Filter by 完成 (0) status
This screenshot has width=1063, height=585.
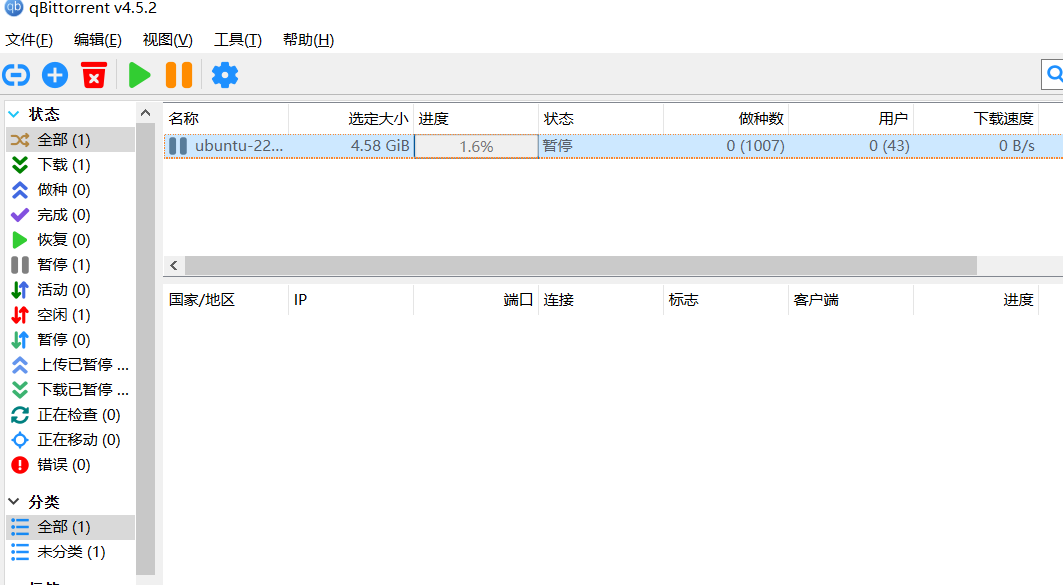pos(71,215)
